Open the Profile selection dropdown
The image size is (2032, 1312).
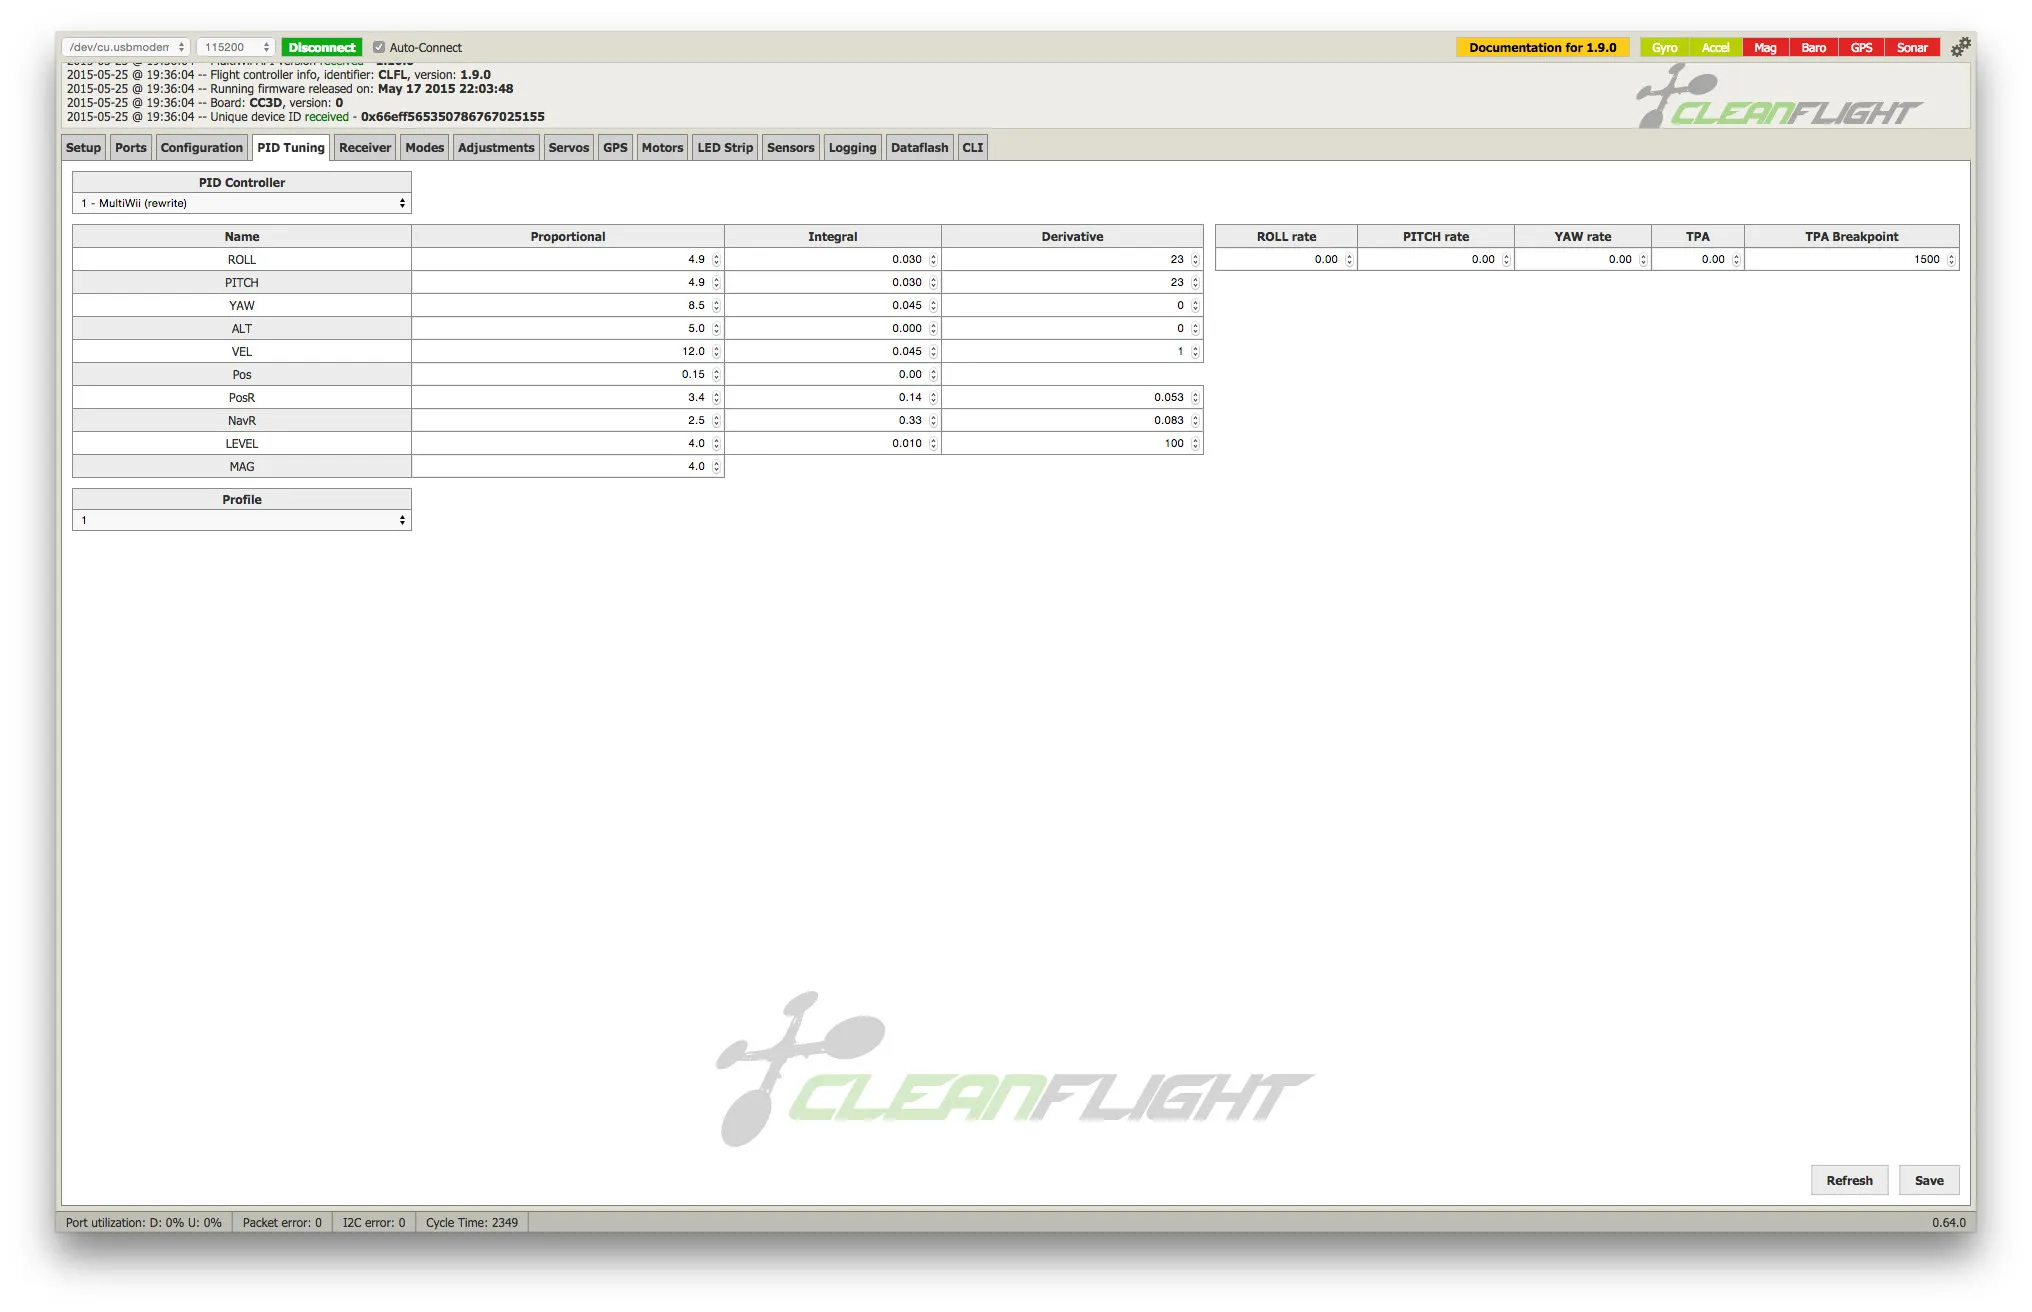[242, 520]
